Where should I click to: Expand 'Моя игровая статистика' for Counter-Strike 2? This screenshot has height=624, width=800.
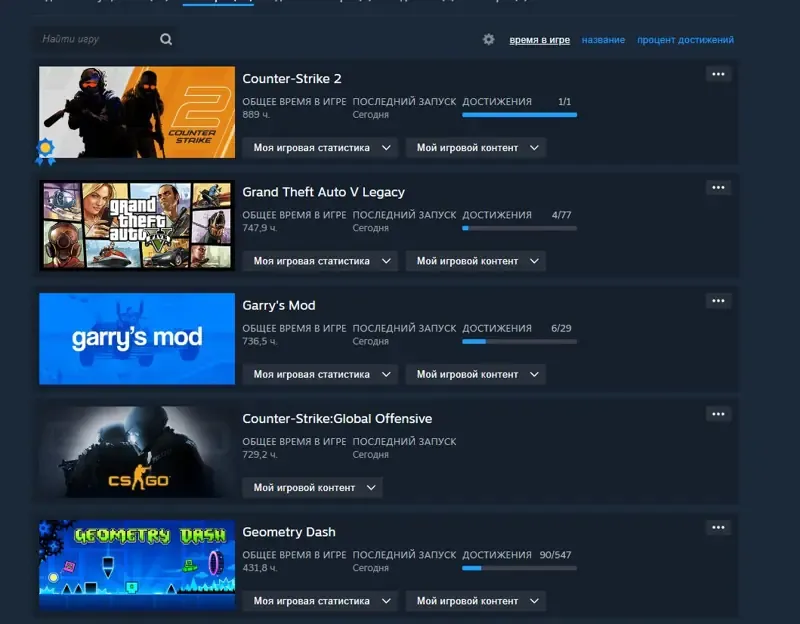tap(320, 148)
